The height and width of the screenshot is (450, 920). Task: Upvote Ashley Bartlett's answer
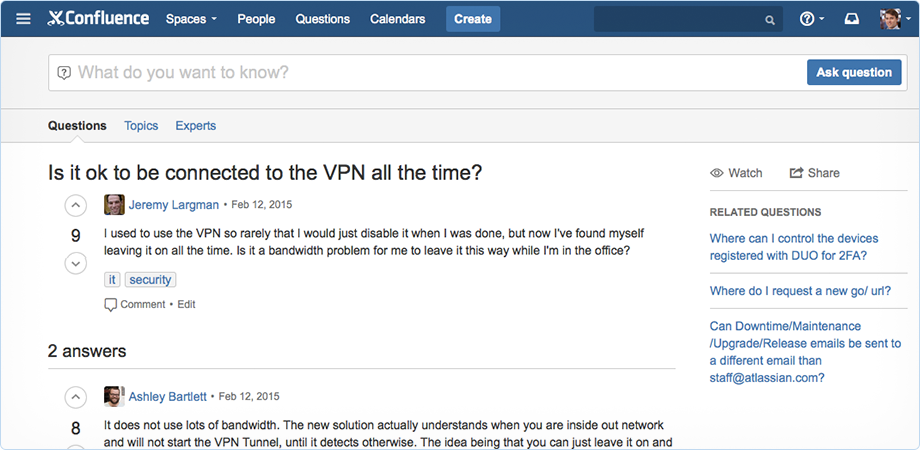(76, 397)
